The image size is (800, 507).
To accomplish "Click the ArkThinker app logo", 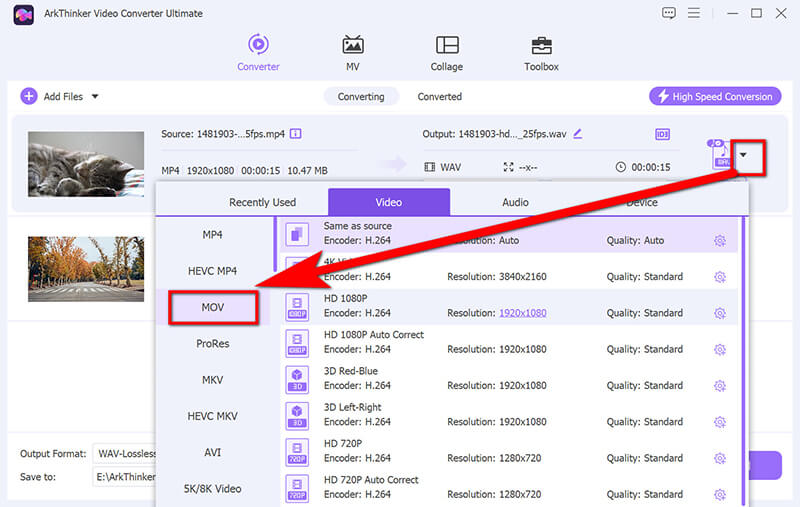I will tap(23, 14).
